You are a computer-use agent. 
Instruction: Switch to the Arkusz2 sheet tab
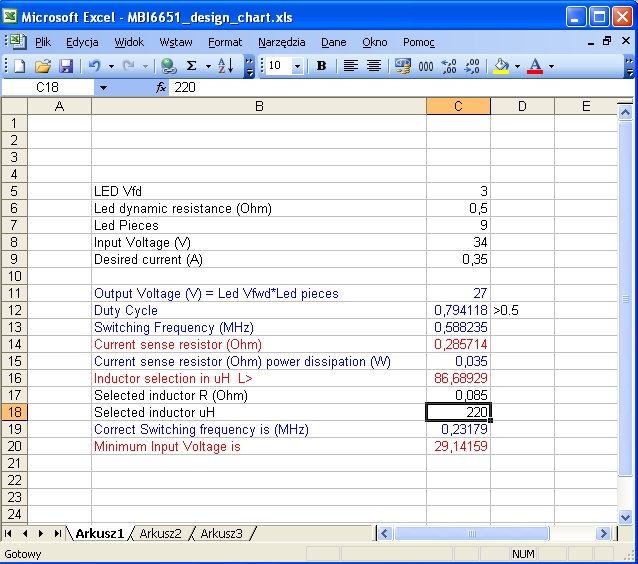[161, 534]
